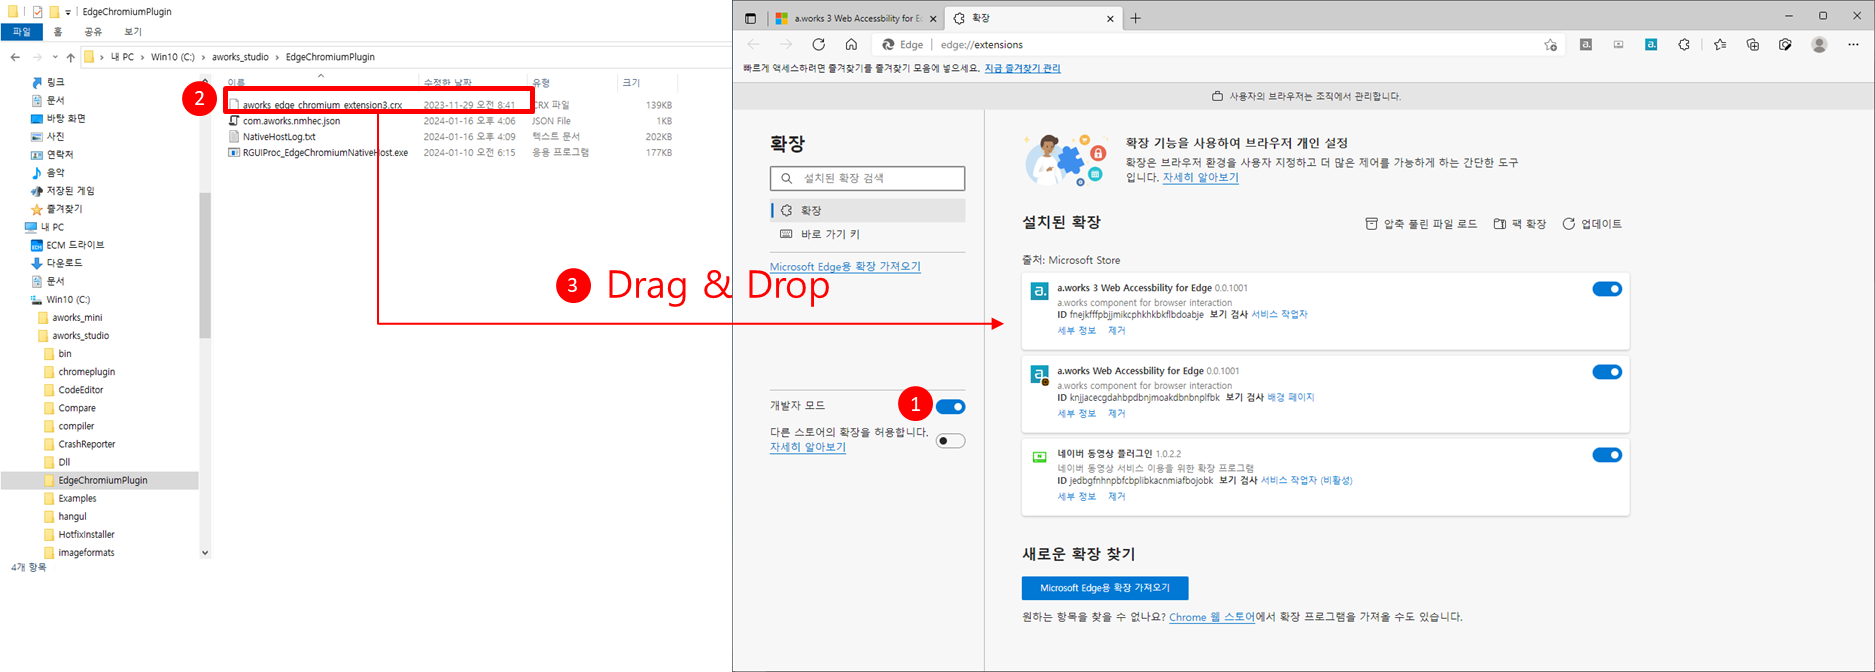Select the CodeEditor folder in the tree
1875x672 pixels.
(80, 390)
